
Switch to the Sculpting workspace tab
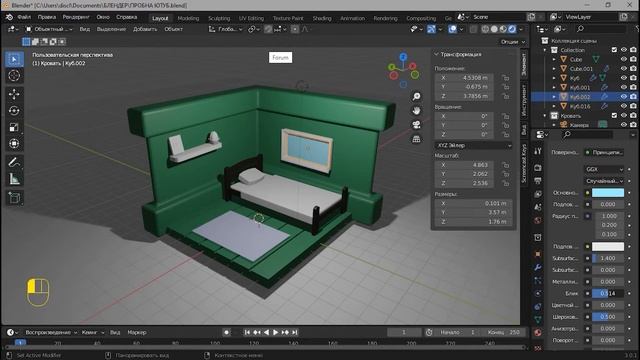[x=219, y=18]
